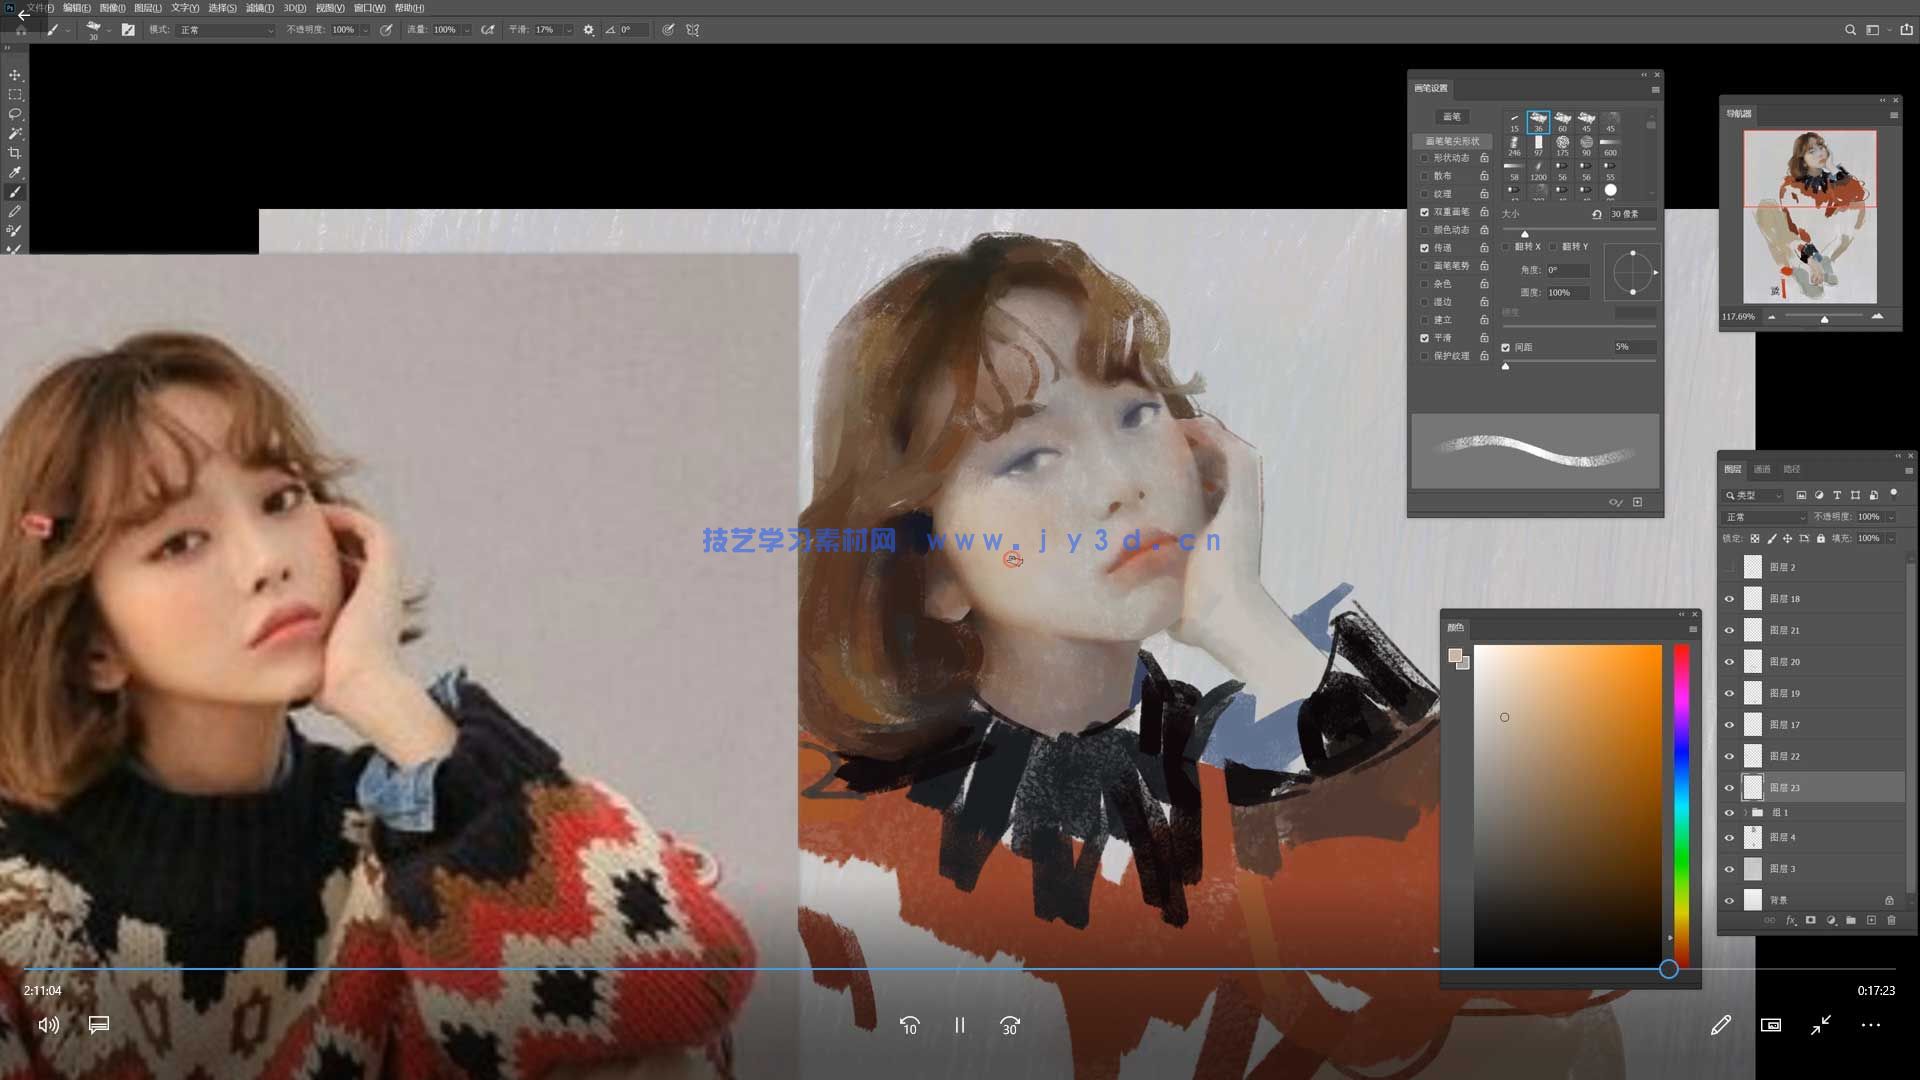Uncheck the 双重画笔 checkbox
This screenshot has height=1080, width=1920.
coord(1424,212)
